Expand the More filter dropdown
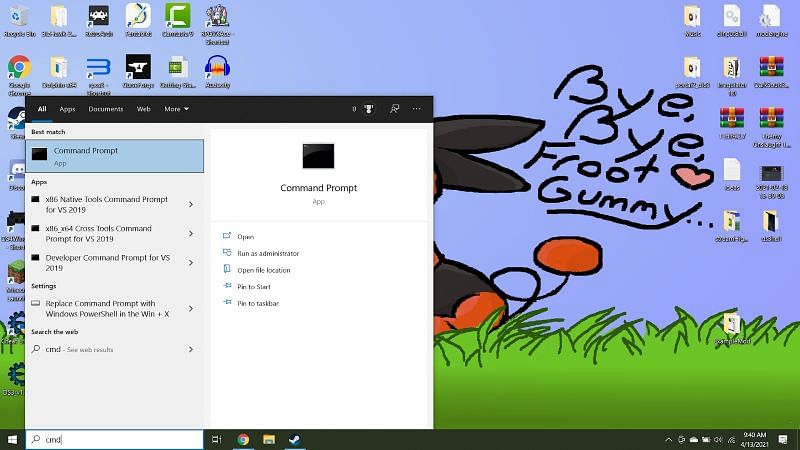800x450 pixels. pos(176,109)
